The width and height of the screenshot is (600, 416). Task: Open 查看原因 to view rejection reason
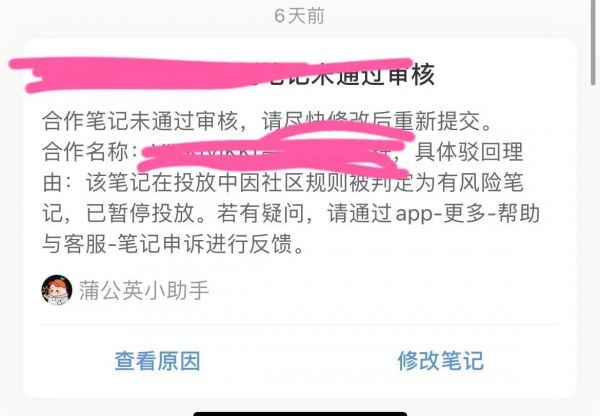pos(158,361)
